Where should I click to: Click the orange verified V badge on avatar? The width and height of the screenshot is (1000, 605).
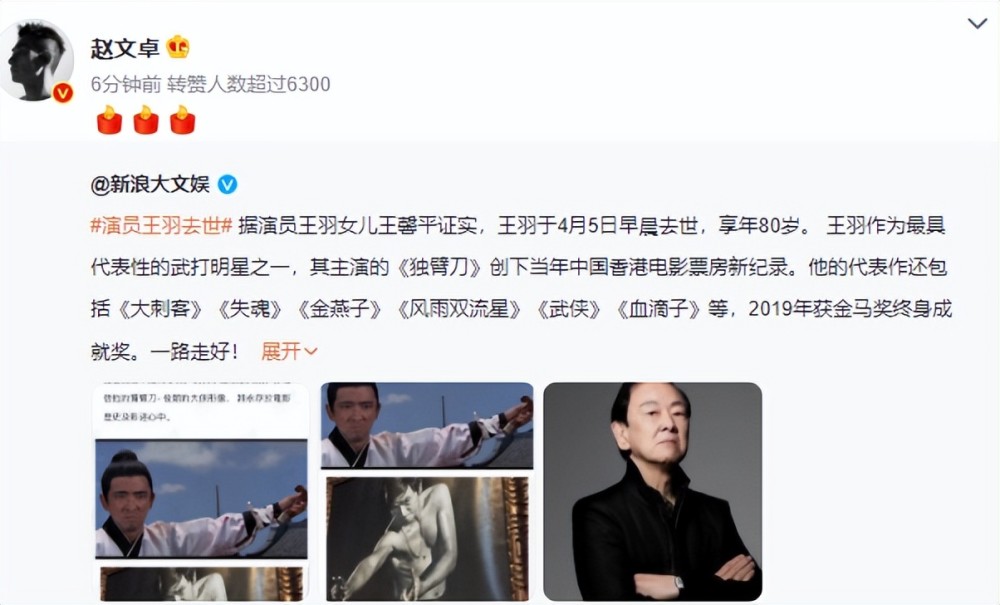62,93
